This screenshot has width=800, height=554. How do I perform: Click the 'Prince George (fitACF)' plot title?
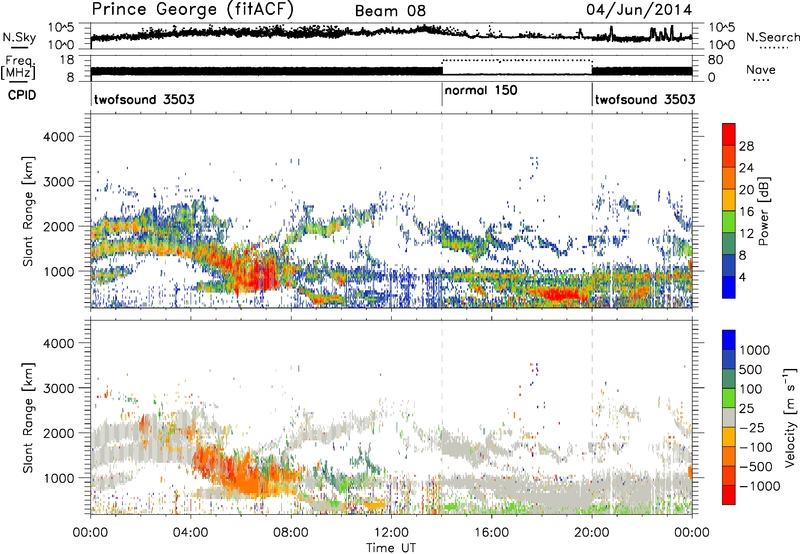(192, 9)
